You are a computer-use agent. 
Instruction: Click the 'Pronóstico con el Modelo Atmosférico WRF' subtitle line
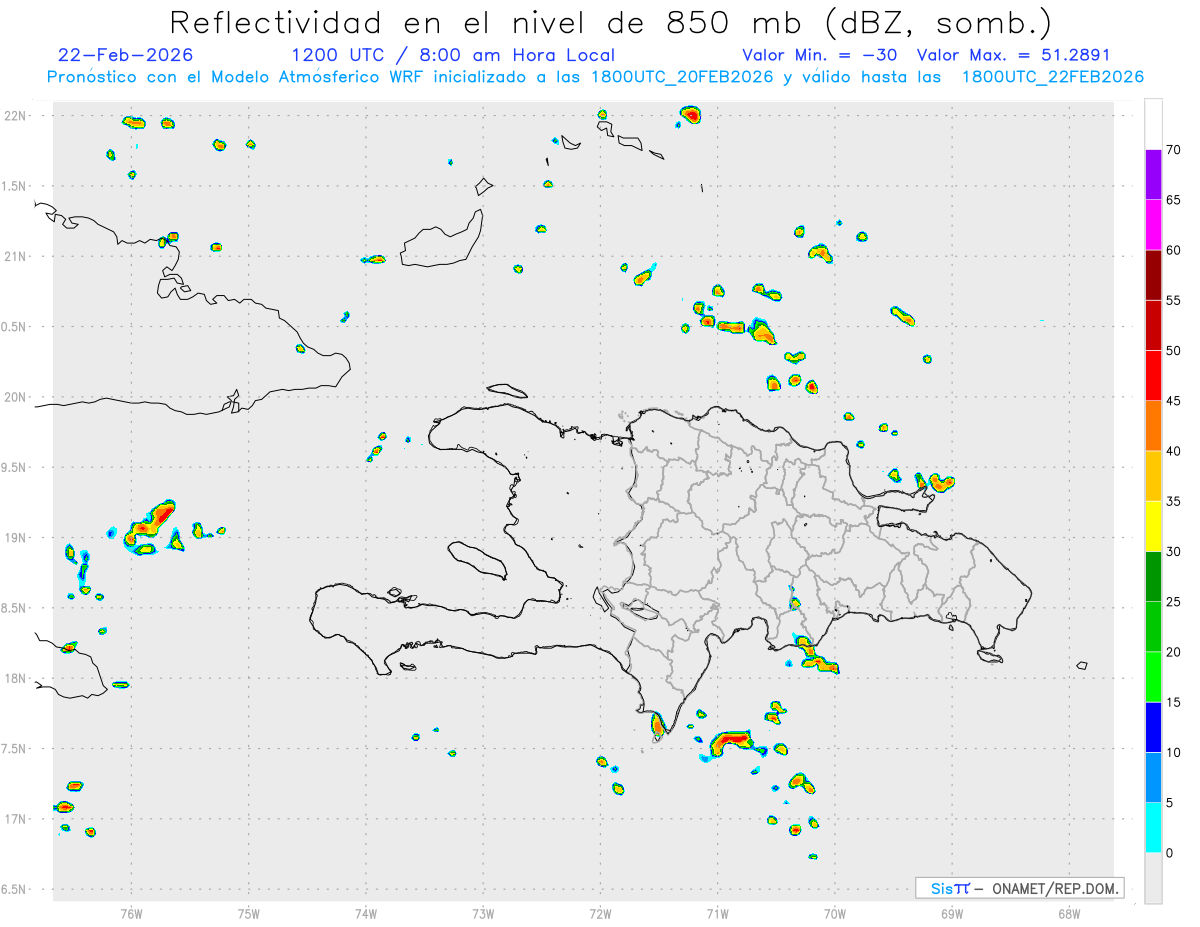(x=595, y=77)
